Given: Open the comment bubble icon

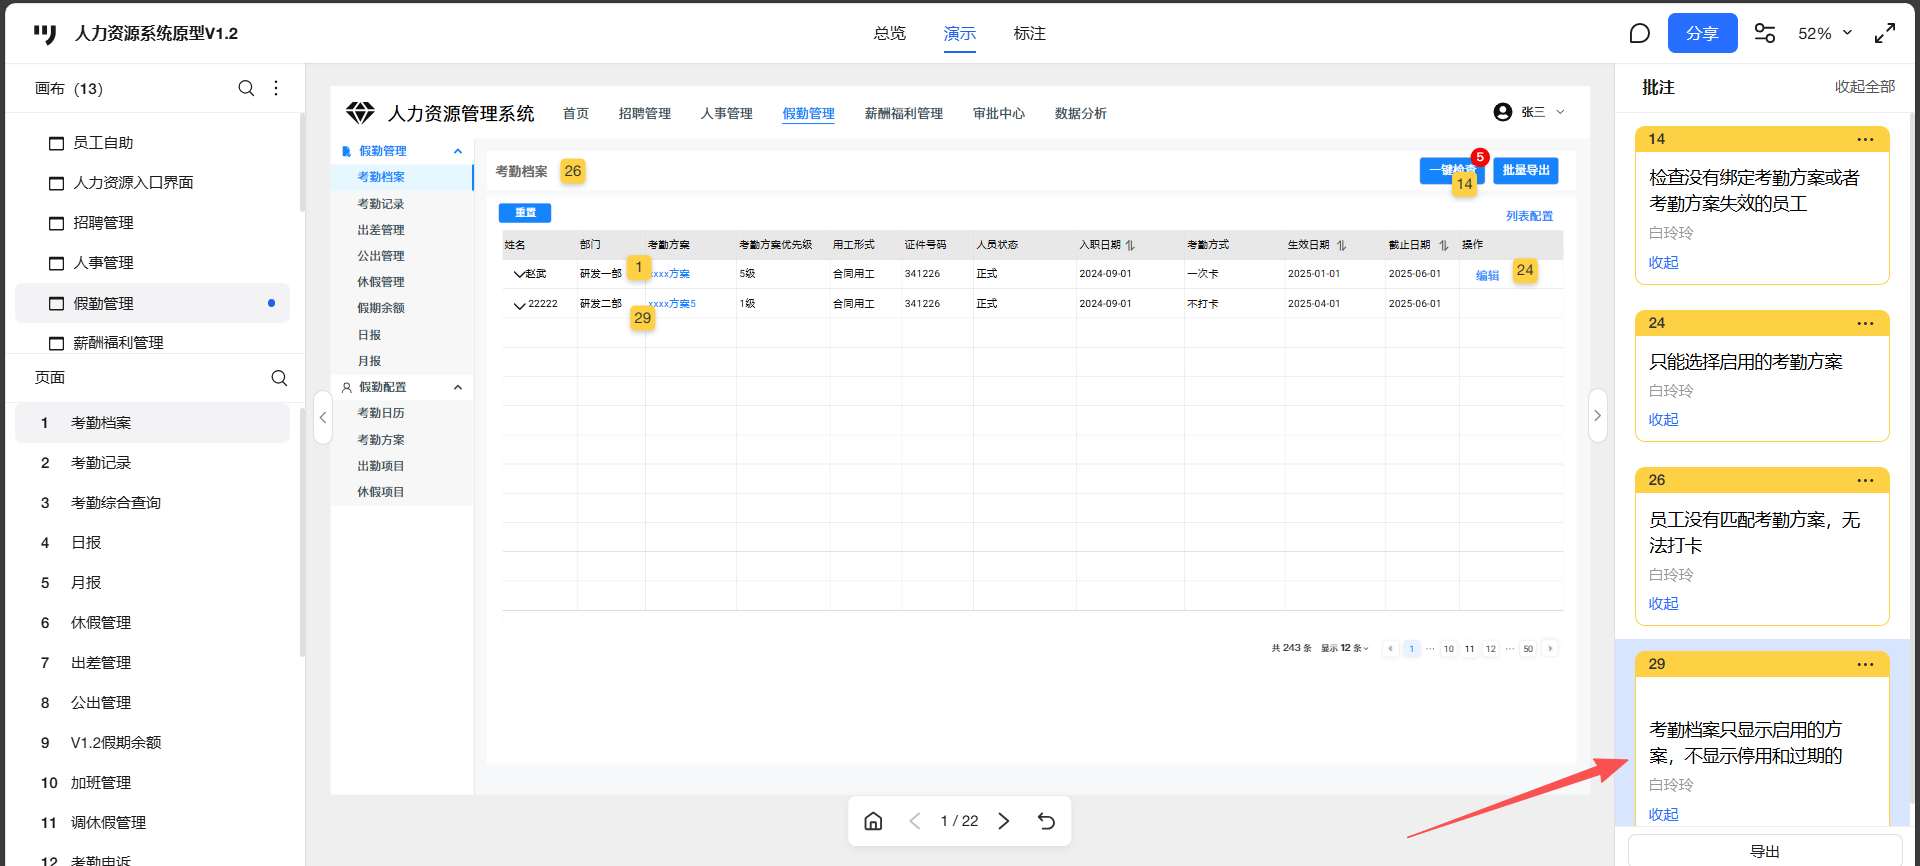Looking at the screenshot, I should click(x=1639, y=34).
